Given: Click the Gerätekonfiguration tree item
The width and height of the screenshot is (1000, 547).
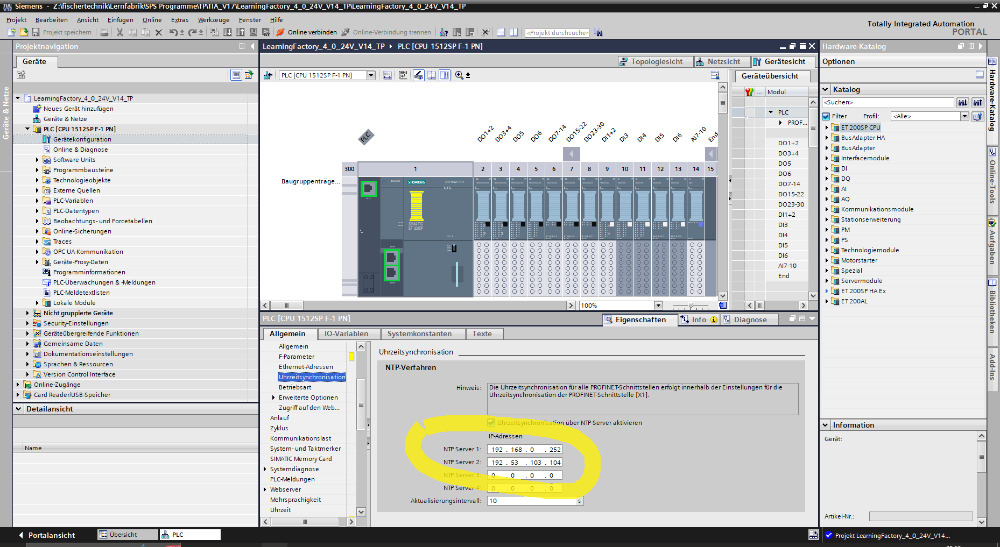Looking at the screenshot, I should 82,139.
